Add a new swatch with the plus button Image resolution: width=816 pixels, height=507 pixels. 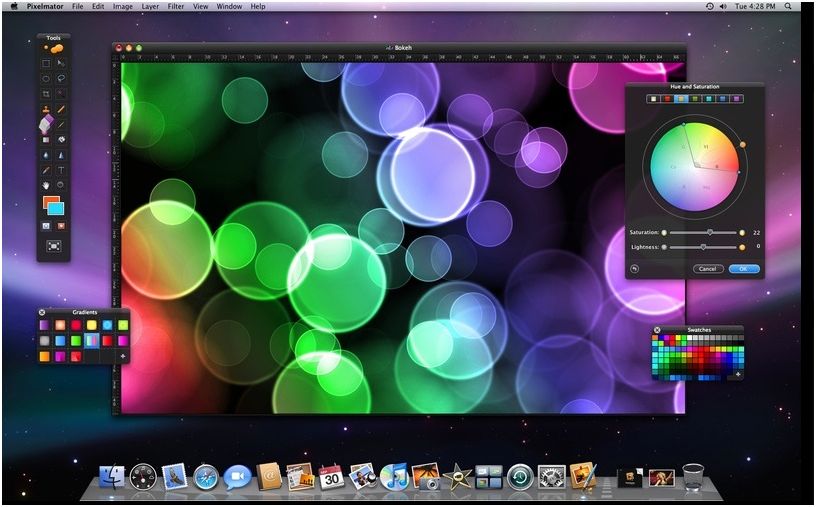[738, 374]
